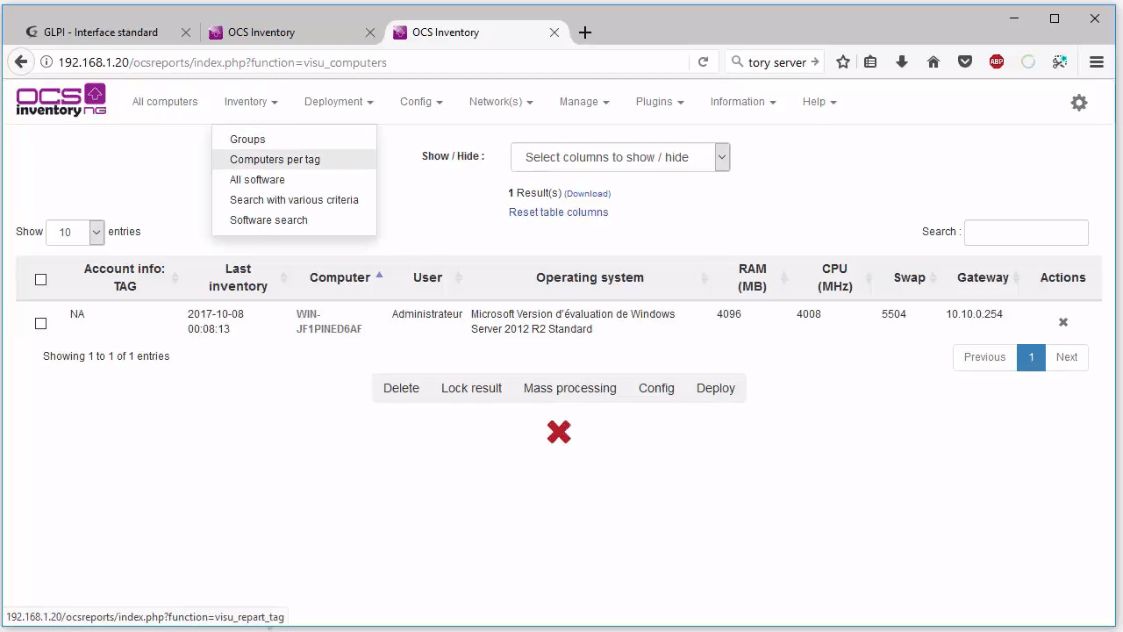Open the settings gear icon

pos(1079,102)
